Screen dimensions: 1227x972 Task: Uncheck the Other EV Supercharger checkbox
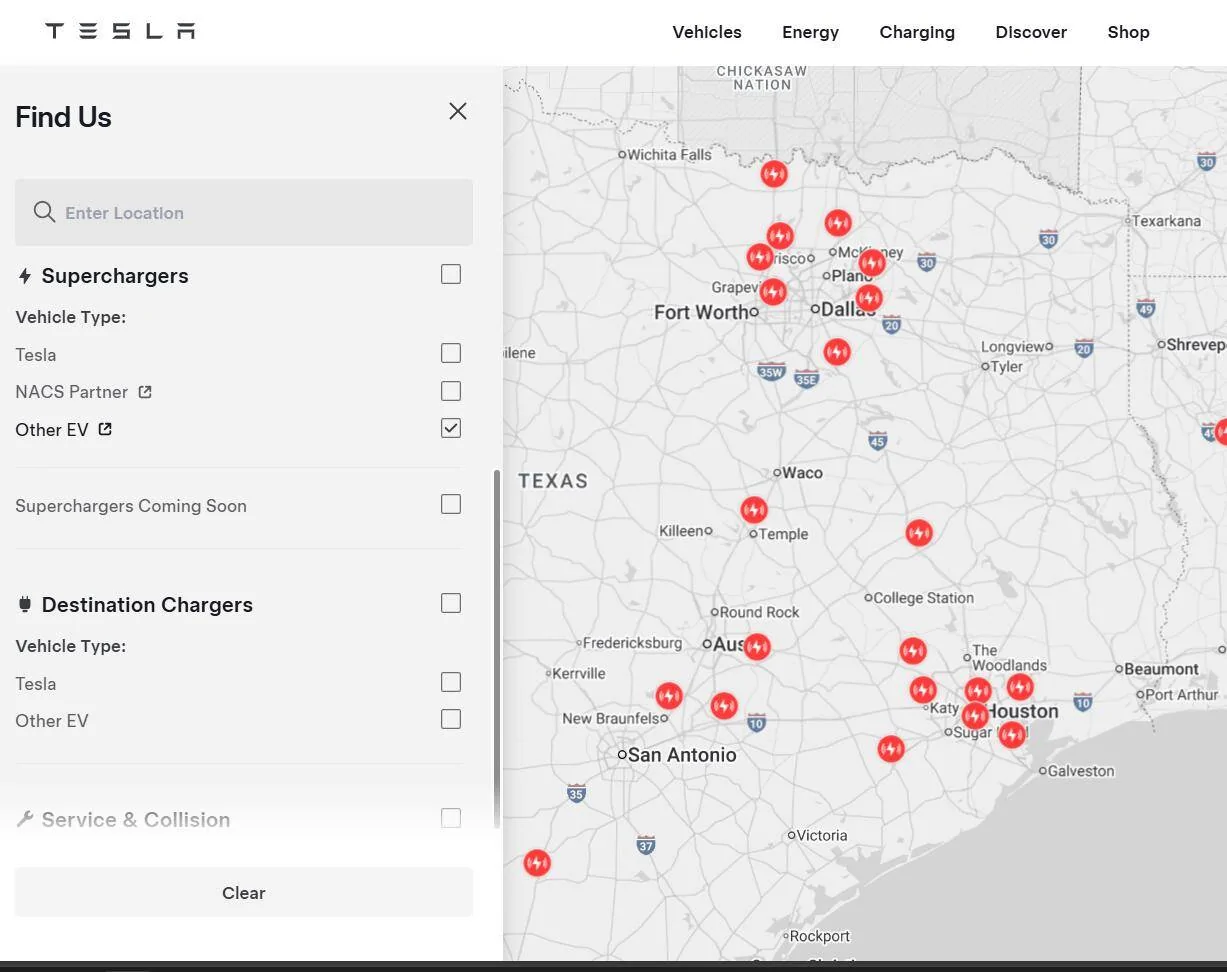(451, 428)
